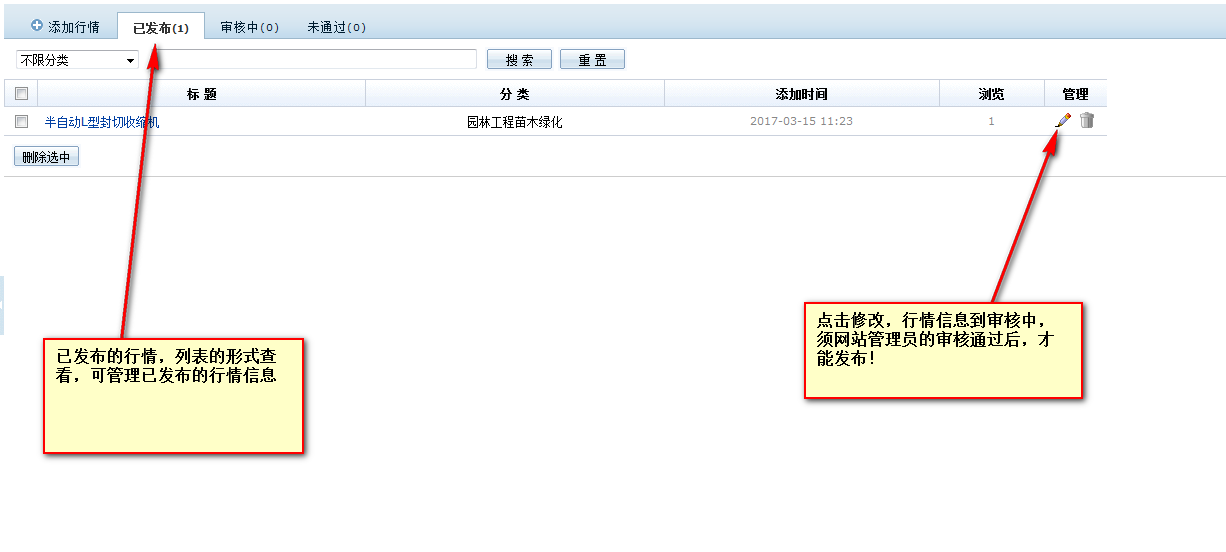Viewport: 1226px width, 552px height.
Task: Click the pencil edit icon in 管理 column
Action: 1063,121
